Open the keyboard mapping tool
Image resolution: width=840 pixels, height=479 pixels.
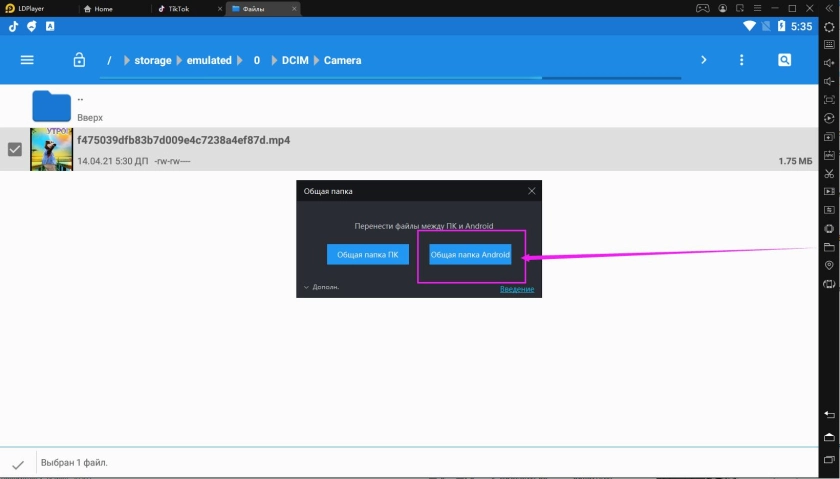[829, 45]
